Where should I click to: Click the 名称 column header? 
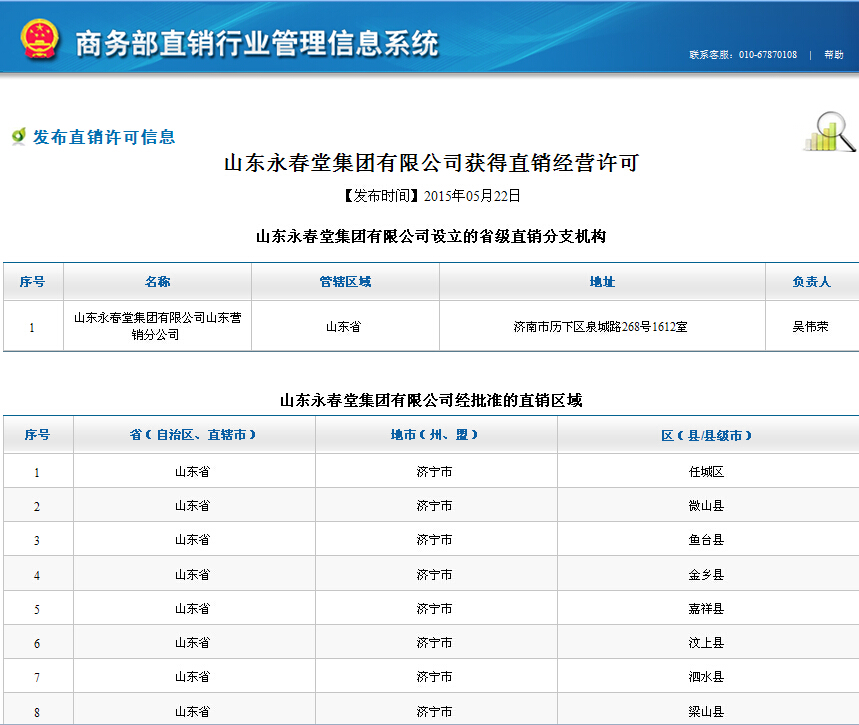pos(157,282)
